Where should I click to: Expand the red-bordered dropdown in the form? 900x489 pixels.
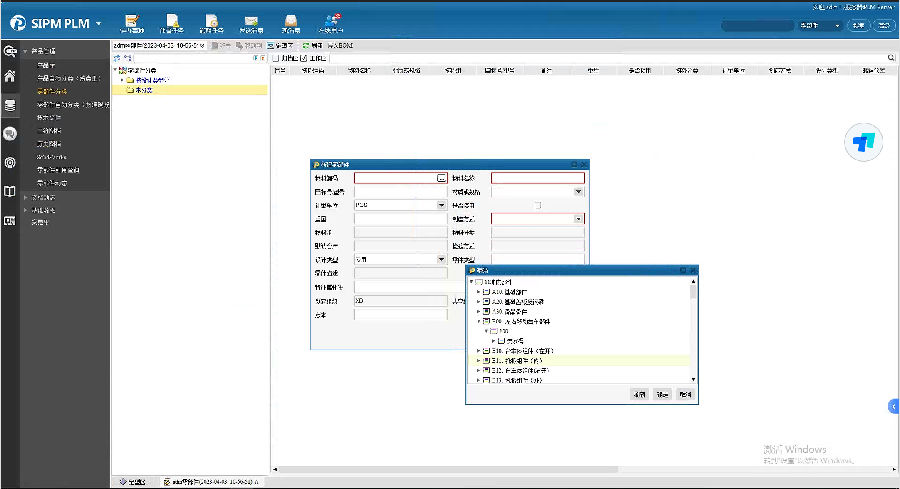coord(578,218)
